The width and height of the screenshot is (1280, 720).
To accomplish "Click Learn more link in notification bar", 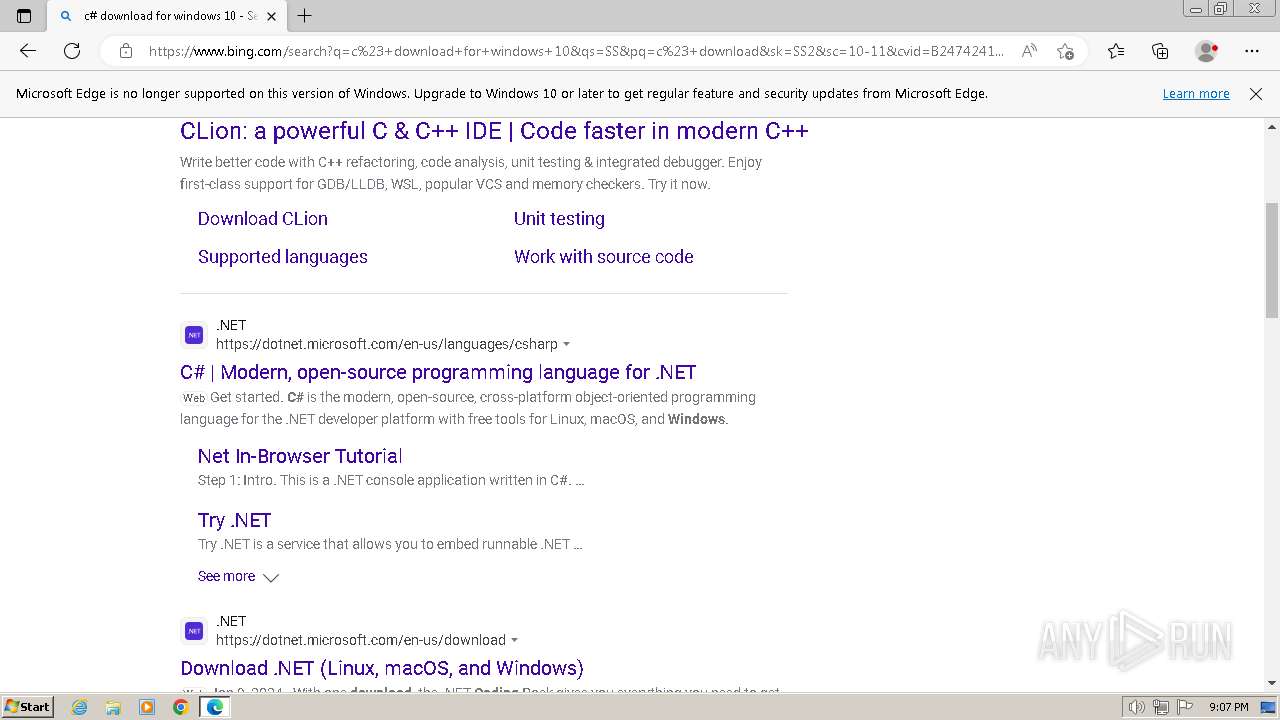I will click(x=1196, y=93).
